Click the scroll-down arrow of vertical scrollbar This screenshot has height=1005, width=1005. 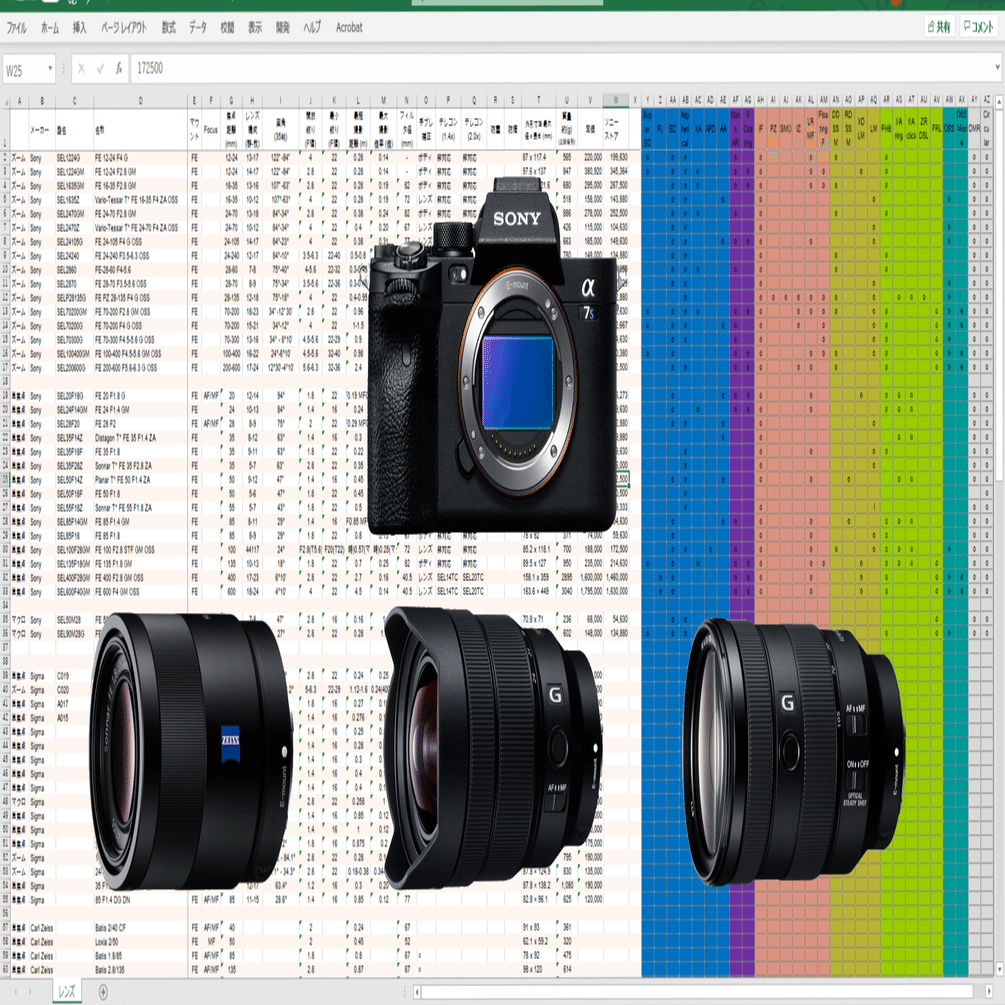(x=999, y=970)
